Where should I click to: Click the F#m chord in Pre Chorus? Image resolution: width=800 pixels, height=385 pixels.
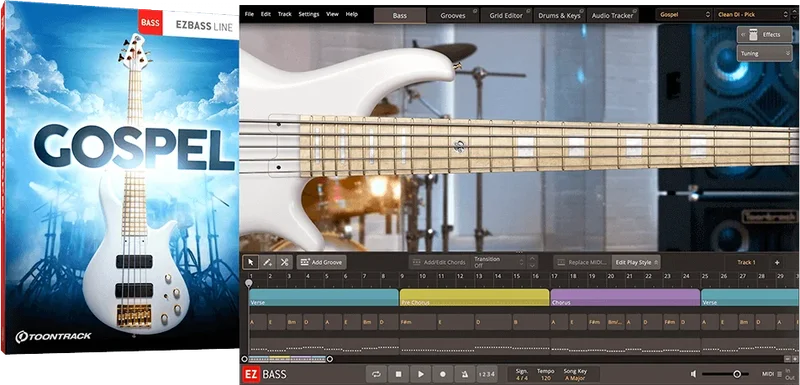click(x=418, y=322)
